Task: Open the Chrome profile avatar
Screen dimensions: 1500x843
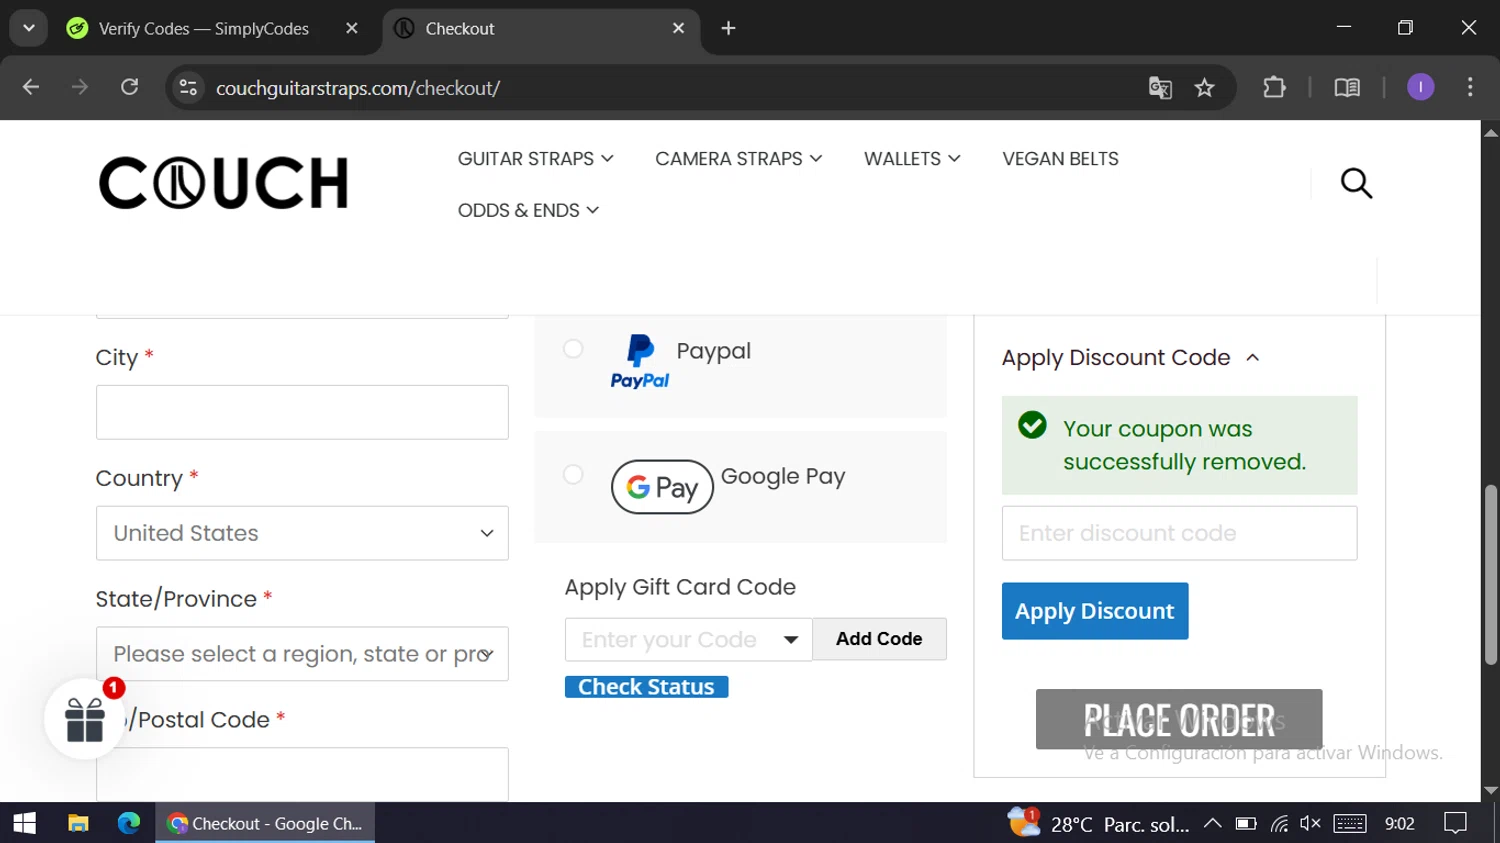Action: click(1420, 88)
